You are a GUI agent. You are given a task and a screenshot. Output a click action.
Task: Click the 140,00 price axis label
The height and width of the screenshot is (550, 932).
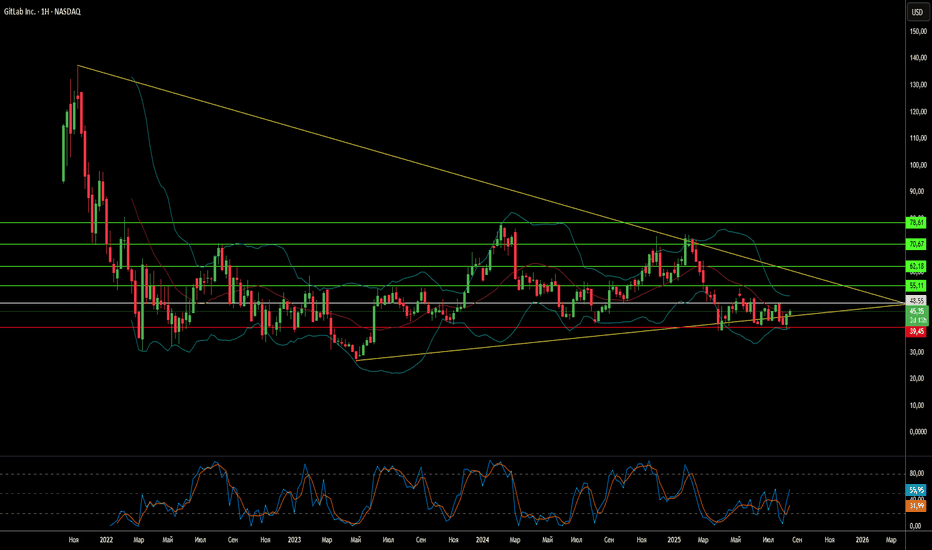click(x=918, y=58)
